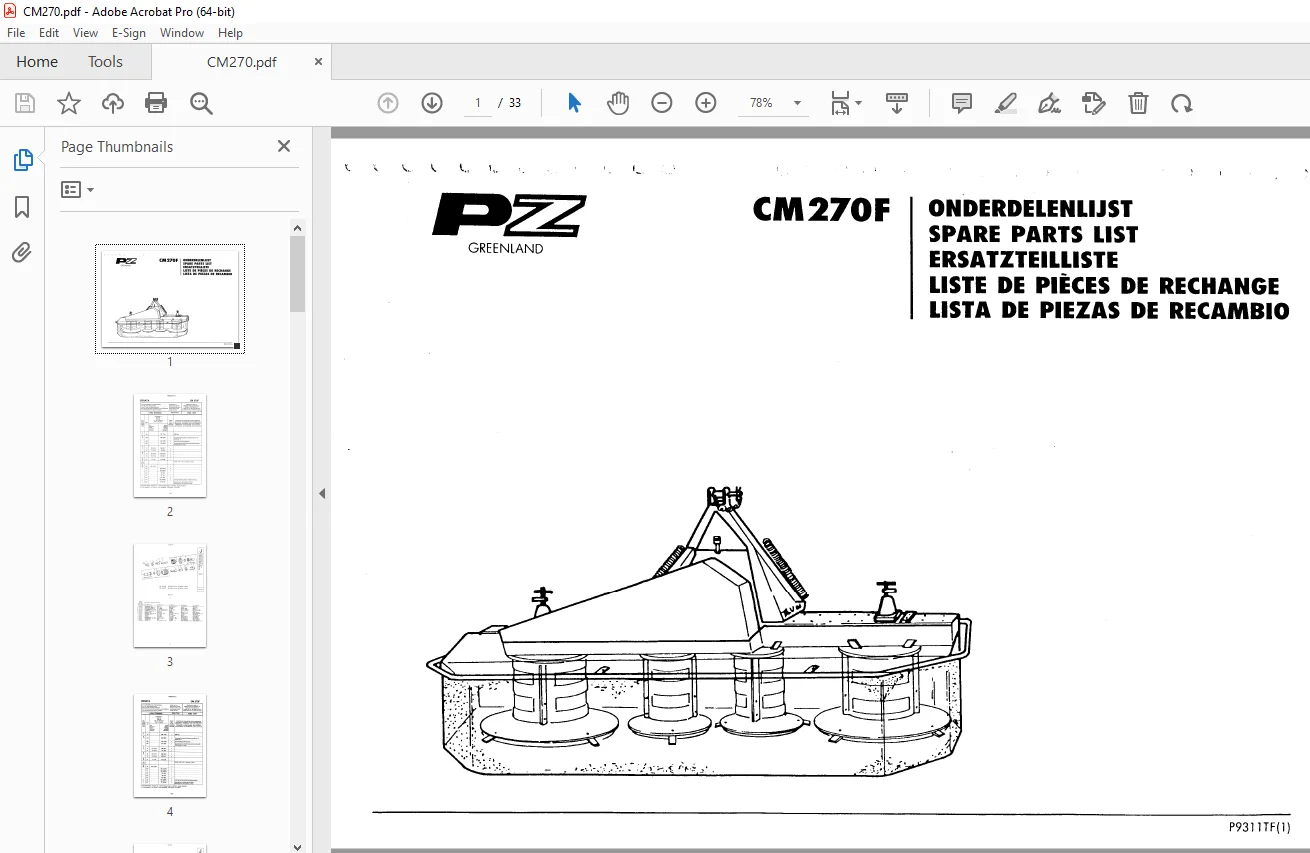Click the SPARE PARTS LIST line
The image size is (1310, 853).
coord(1033,235)
